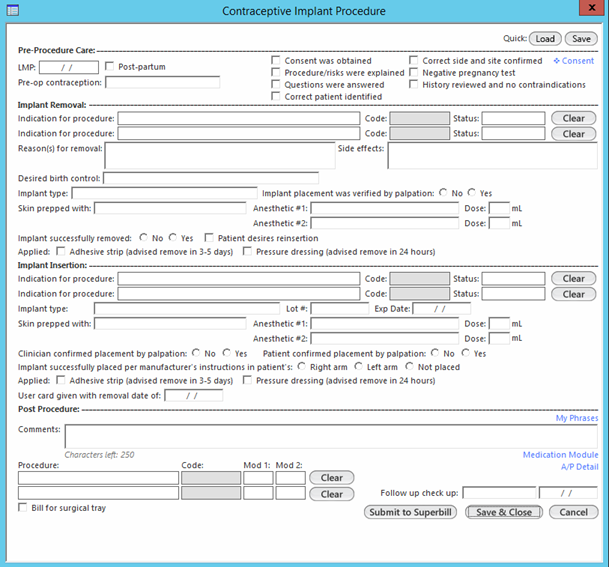Check insertion Adhesive strip applied
This screenshot has width=609, height=567.
61,380
